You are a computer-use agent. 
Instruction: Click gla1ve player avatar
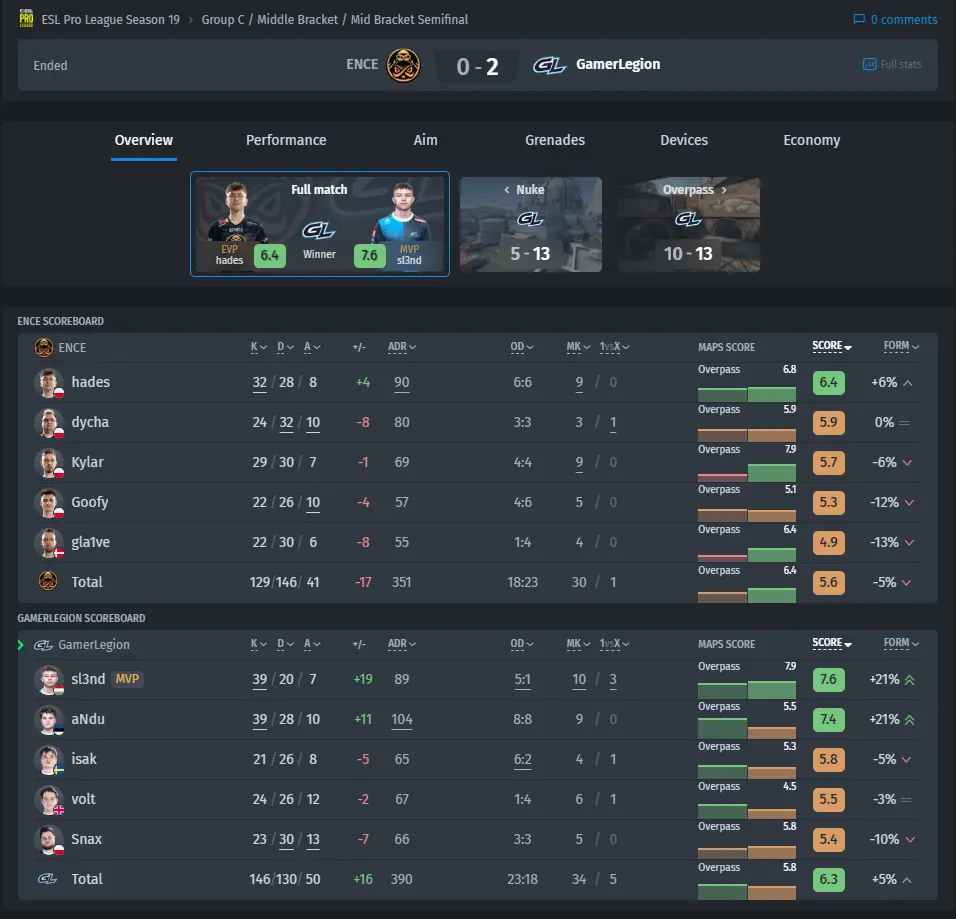49,543
